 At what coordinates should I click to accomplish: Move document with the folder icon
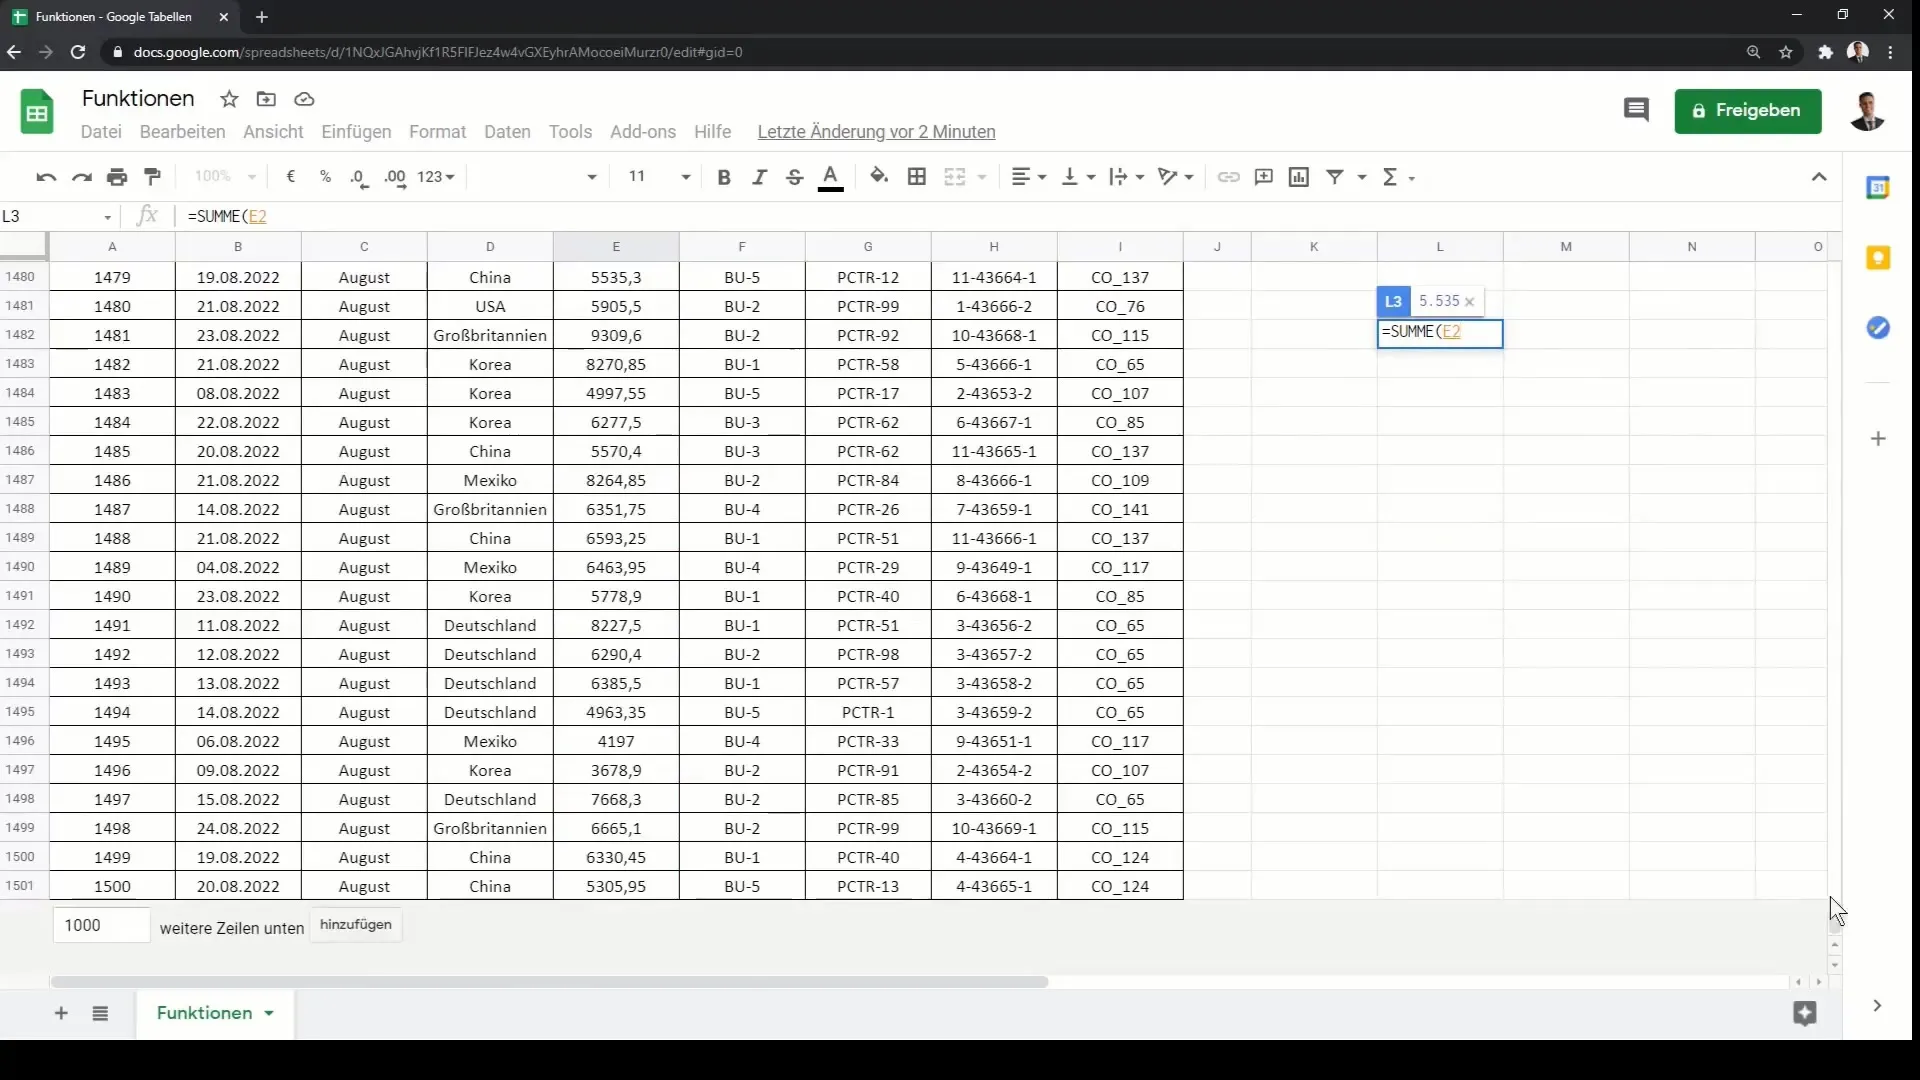click(x=266, y=99)
